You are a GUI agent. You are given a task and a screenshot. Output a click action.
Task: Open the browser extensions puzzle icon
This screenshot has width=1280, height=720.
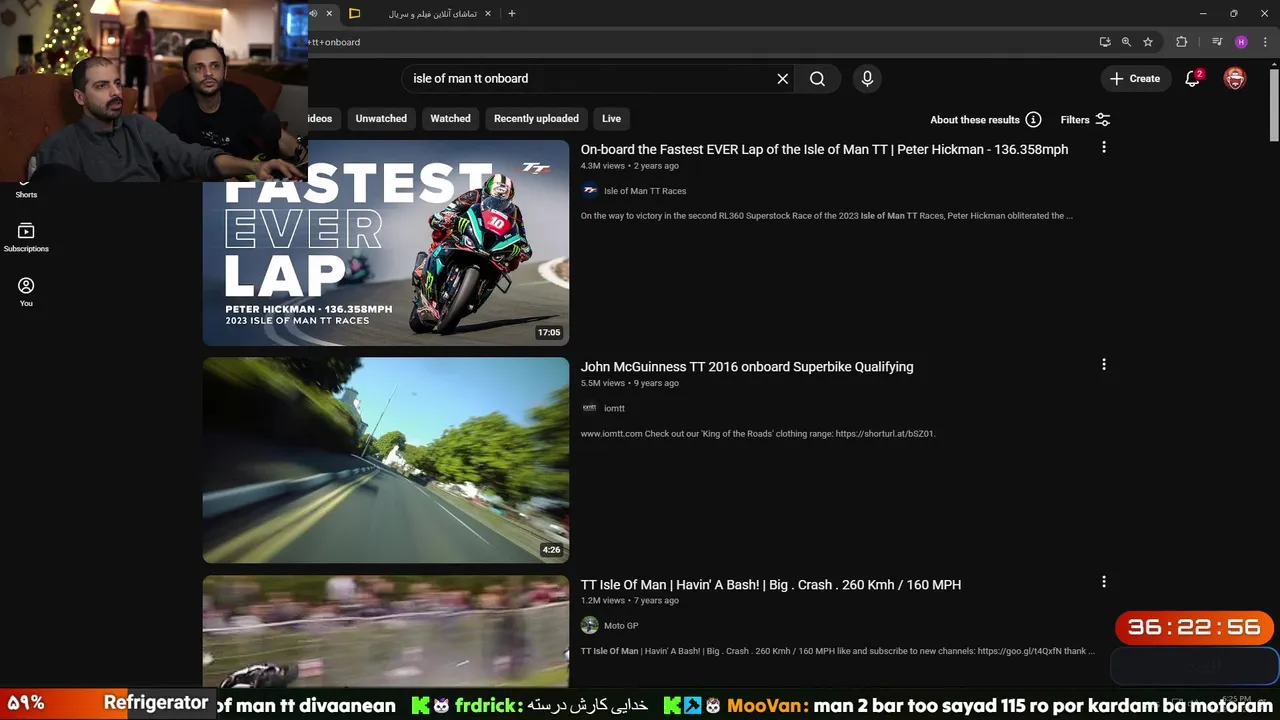(1182, 42)
